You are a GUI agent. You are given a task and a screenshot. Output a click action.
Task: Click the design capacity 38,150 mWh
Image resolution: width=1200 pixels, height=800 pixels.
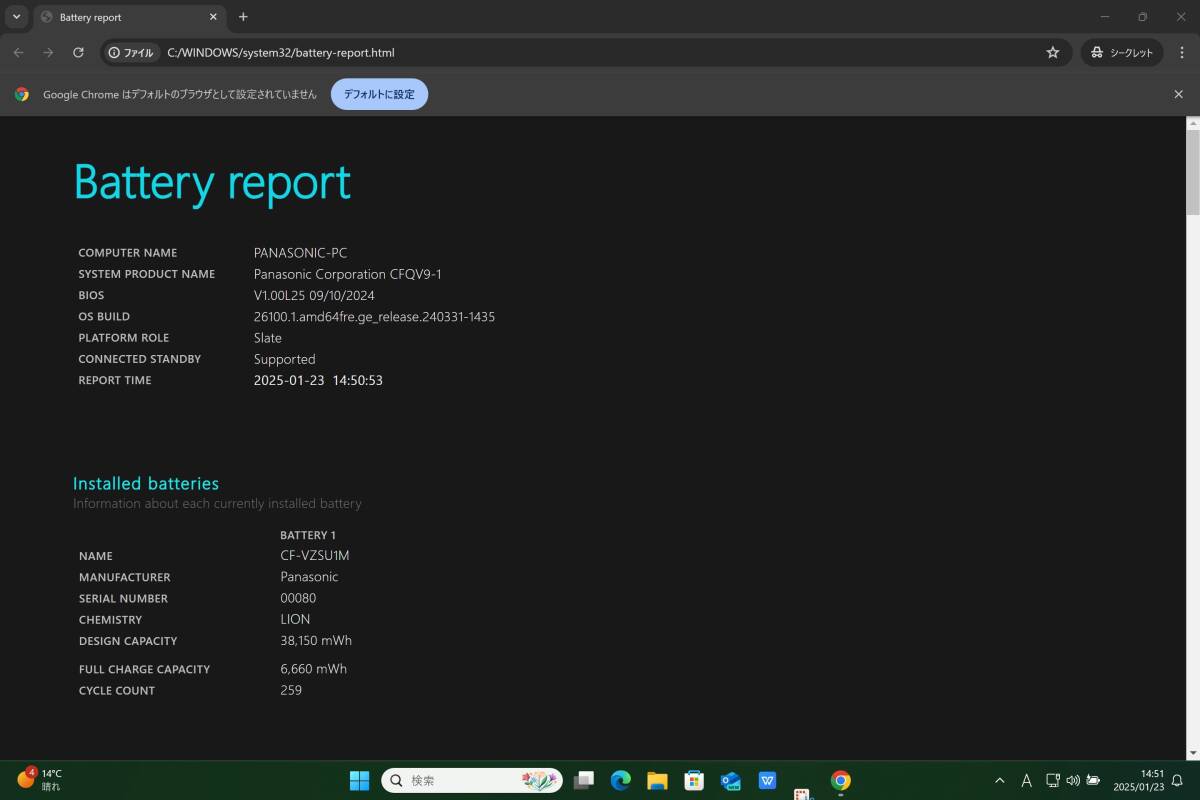coord(316,641)
